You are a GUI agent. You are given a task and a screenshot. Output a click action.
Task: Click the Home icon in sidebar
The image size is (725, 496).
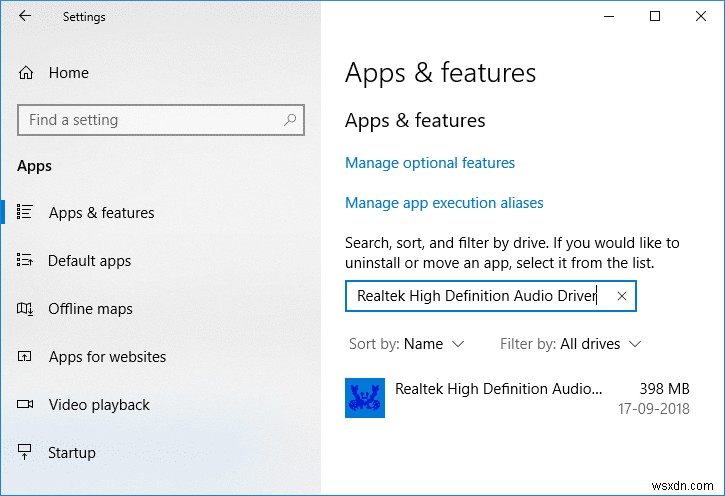26,72
